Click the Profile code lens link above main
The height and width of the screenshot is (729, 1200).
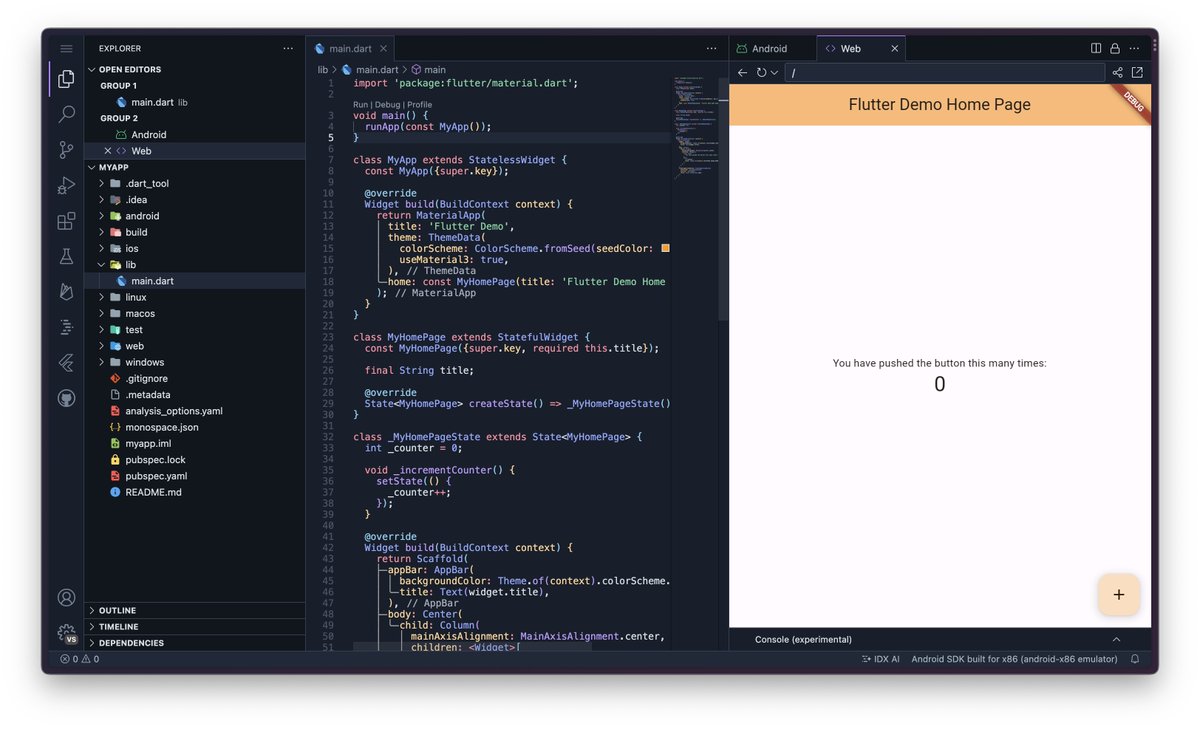pyautogui.click(x=420, y=105)
